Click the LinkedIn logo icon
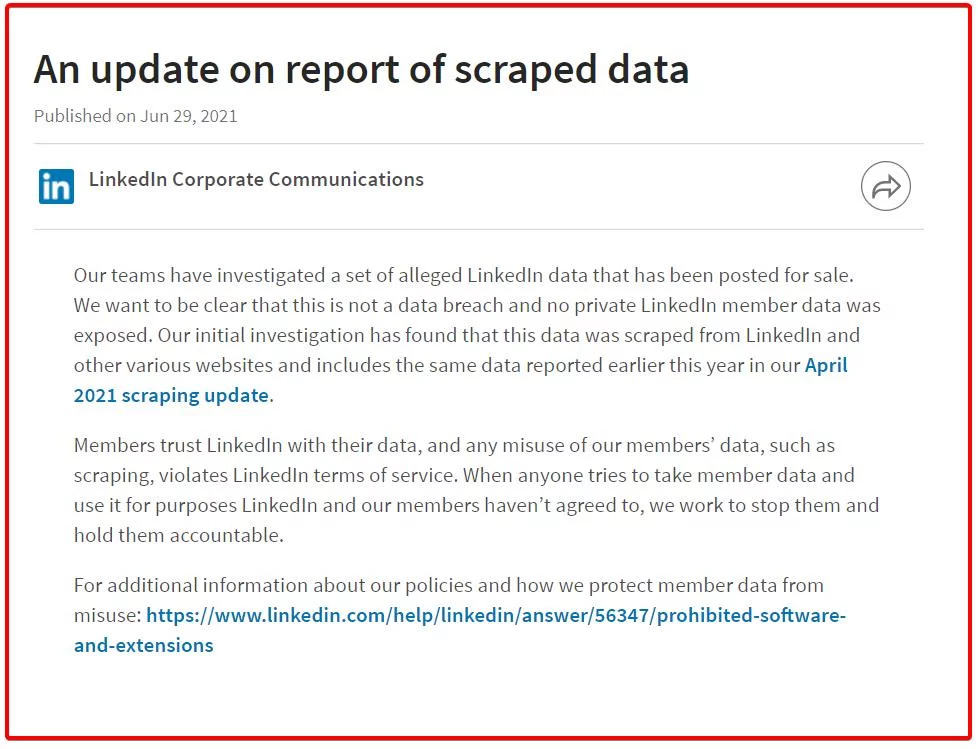This screenshot has width=978, height=749. (x=56, y=187)
